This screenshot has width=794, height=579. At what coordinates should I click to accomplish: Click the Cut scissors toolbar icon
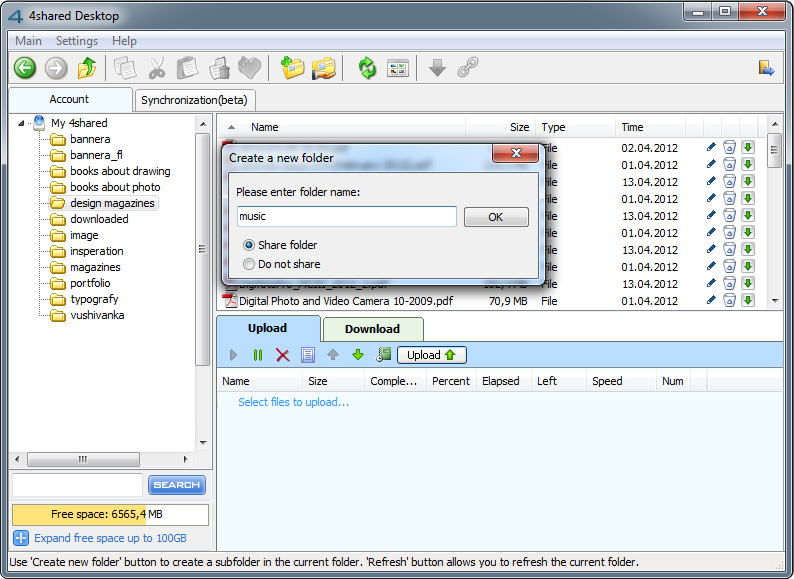[x=156, y=68]
